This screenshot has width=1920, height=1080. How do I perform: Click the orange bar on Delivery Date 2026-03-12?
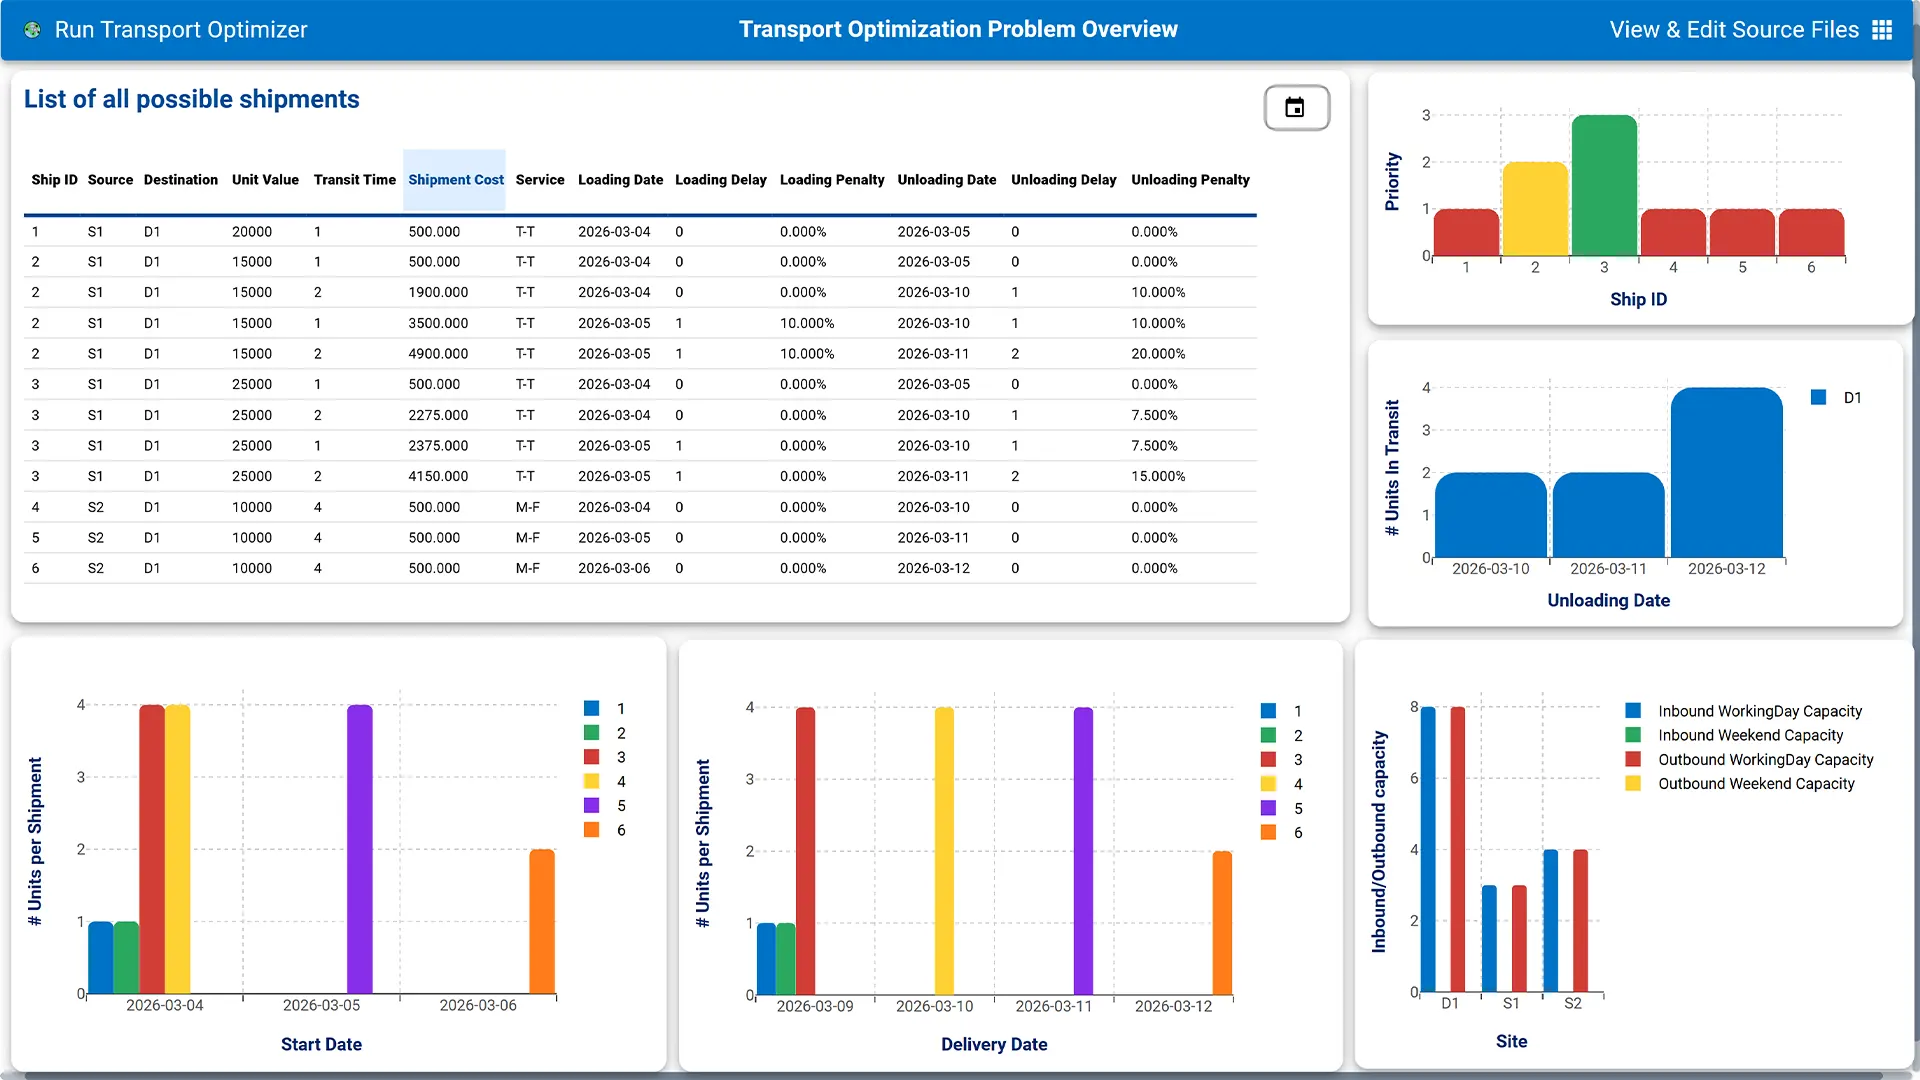(1222, 923)
